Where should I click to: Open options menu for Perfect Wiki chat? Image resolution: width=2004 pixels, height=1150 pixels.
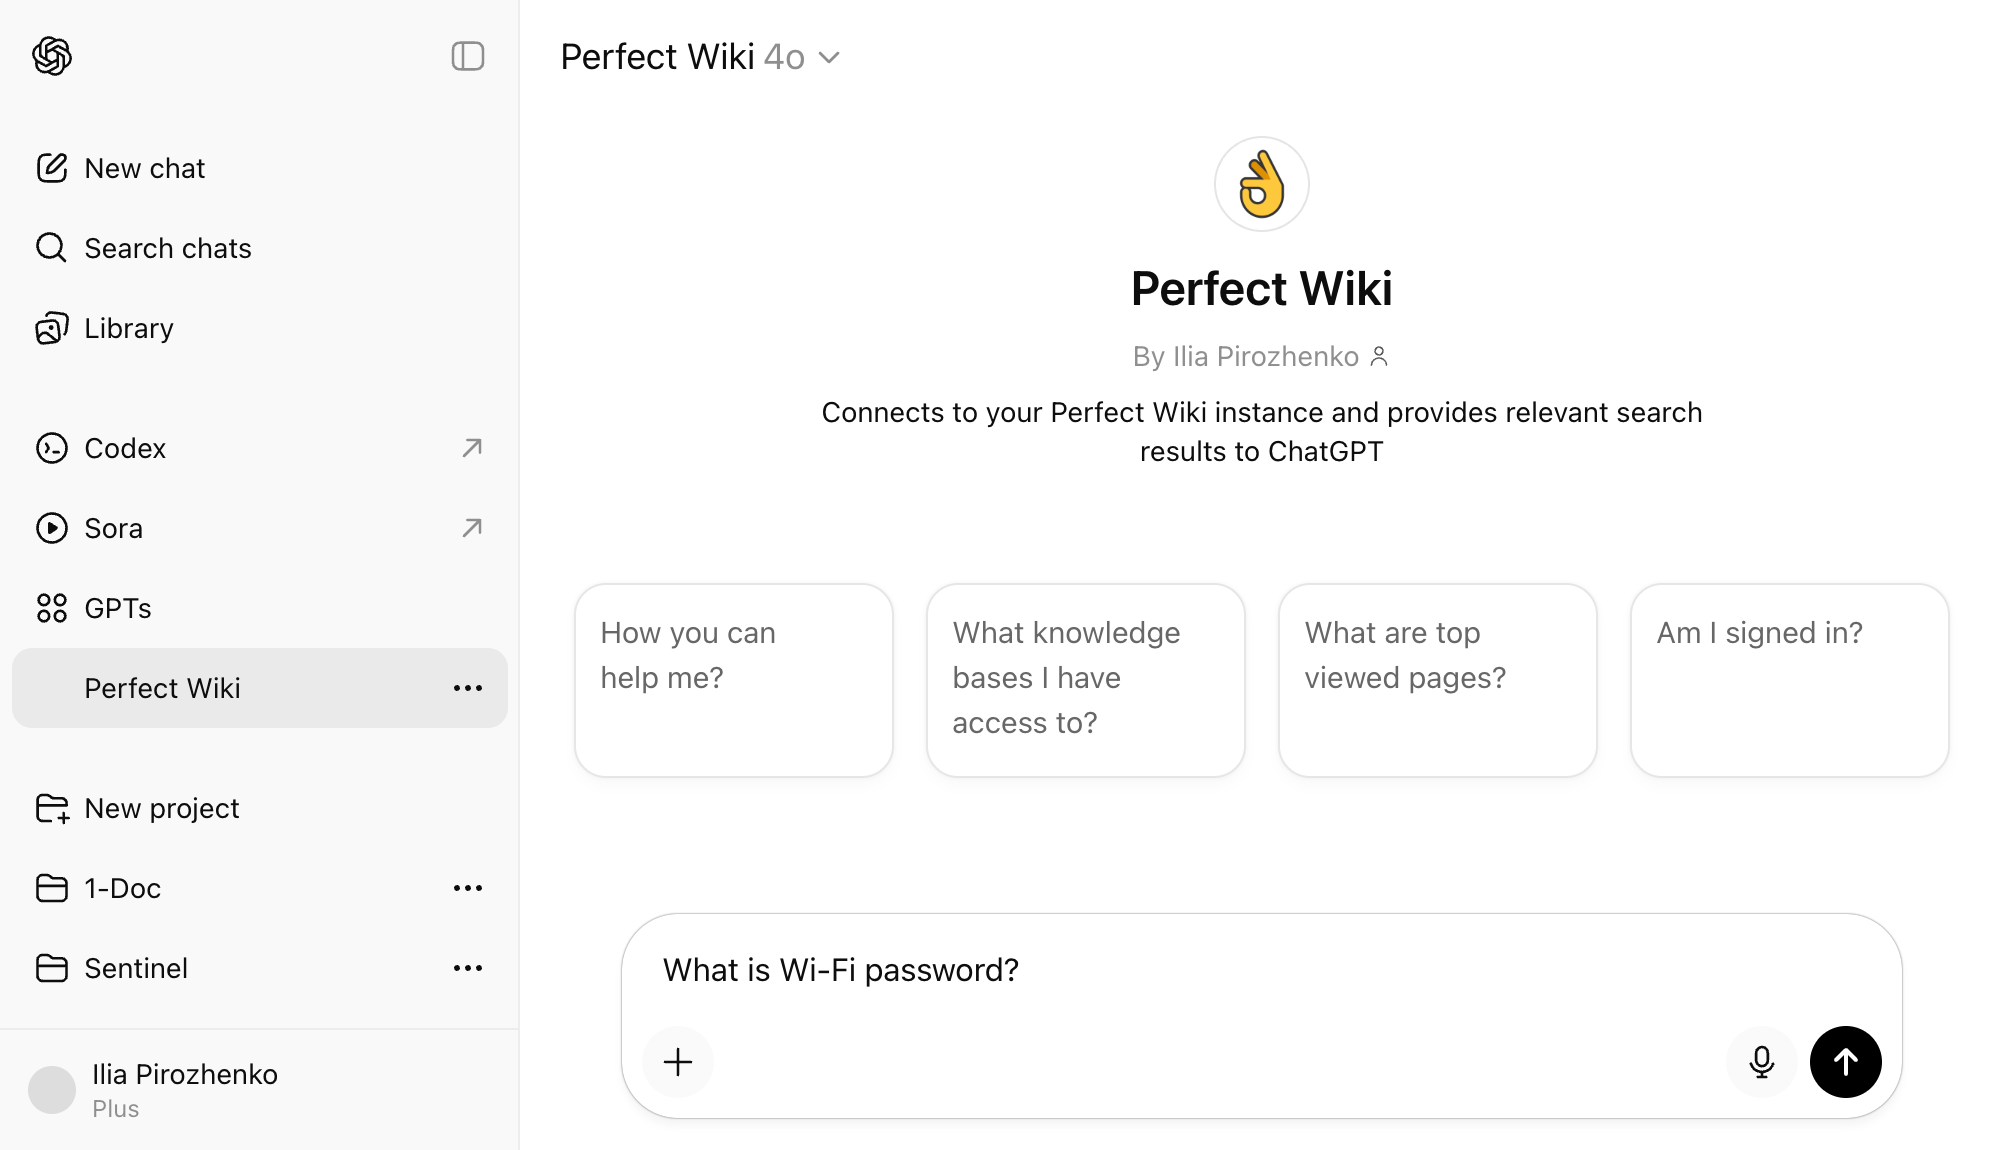pos(467,687)
